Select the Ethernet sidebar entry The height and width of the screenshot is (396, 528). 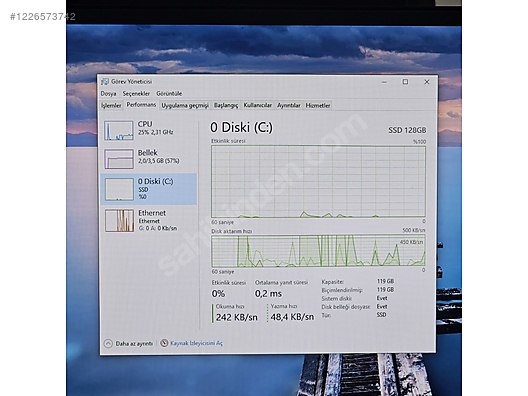[148, 221]
